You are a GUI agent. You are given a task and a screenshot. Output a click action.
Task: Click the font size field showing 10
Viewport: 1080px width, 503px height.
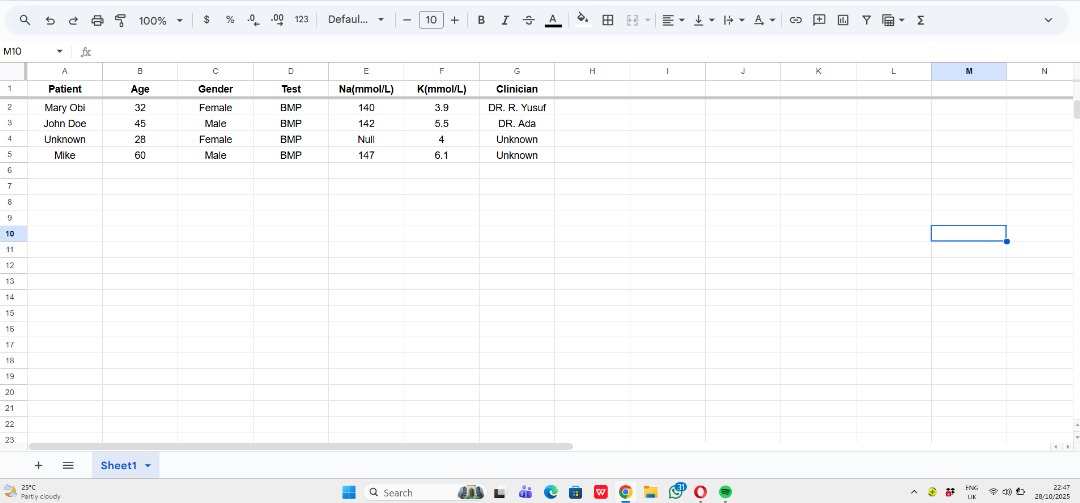pyautogui.click(x=431, y=20)
